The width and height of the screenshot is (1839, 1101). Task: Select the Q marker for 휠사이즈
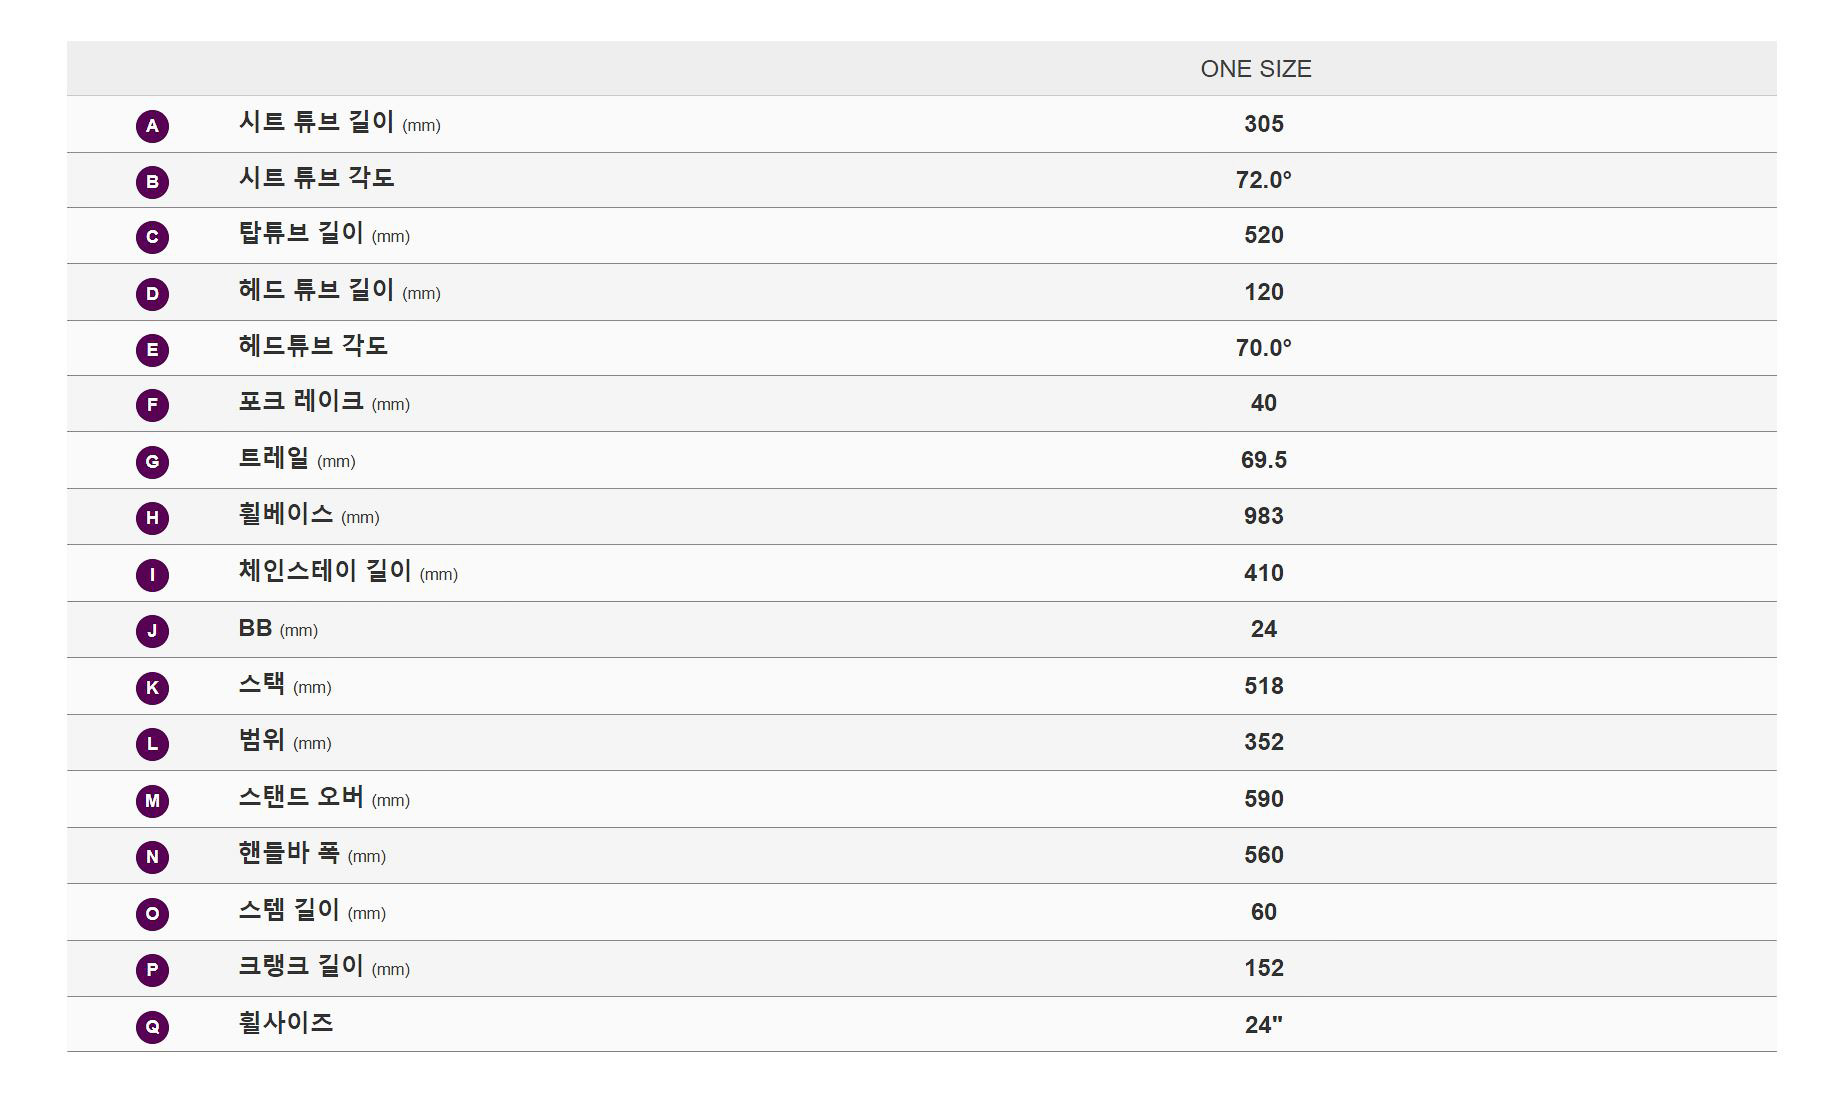152,1027
